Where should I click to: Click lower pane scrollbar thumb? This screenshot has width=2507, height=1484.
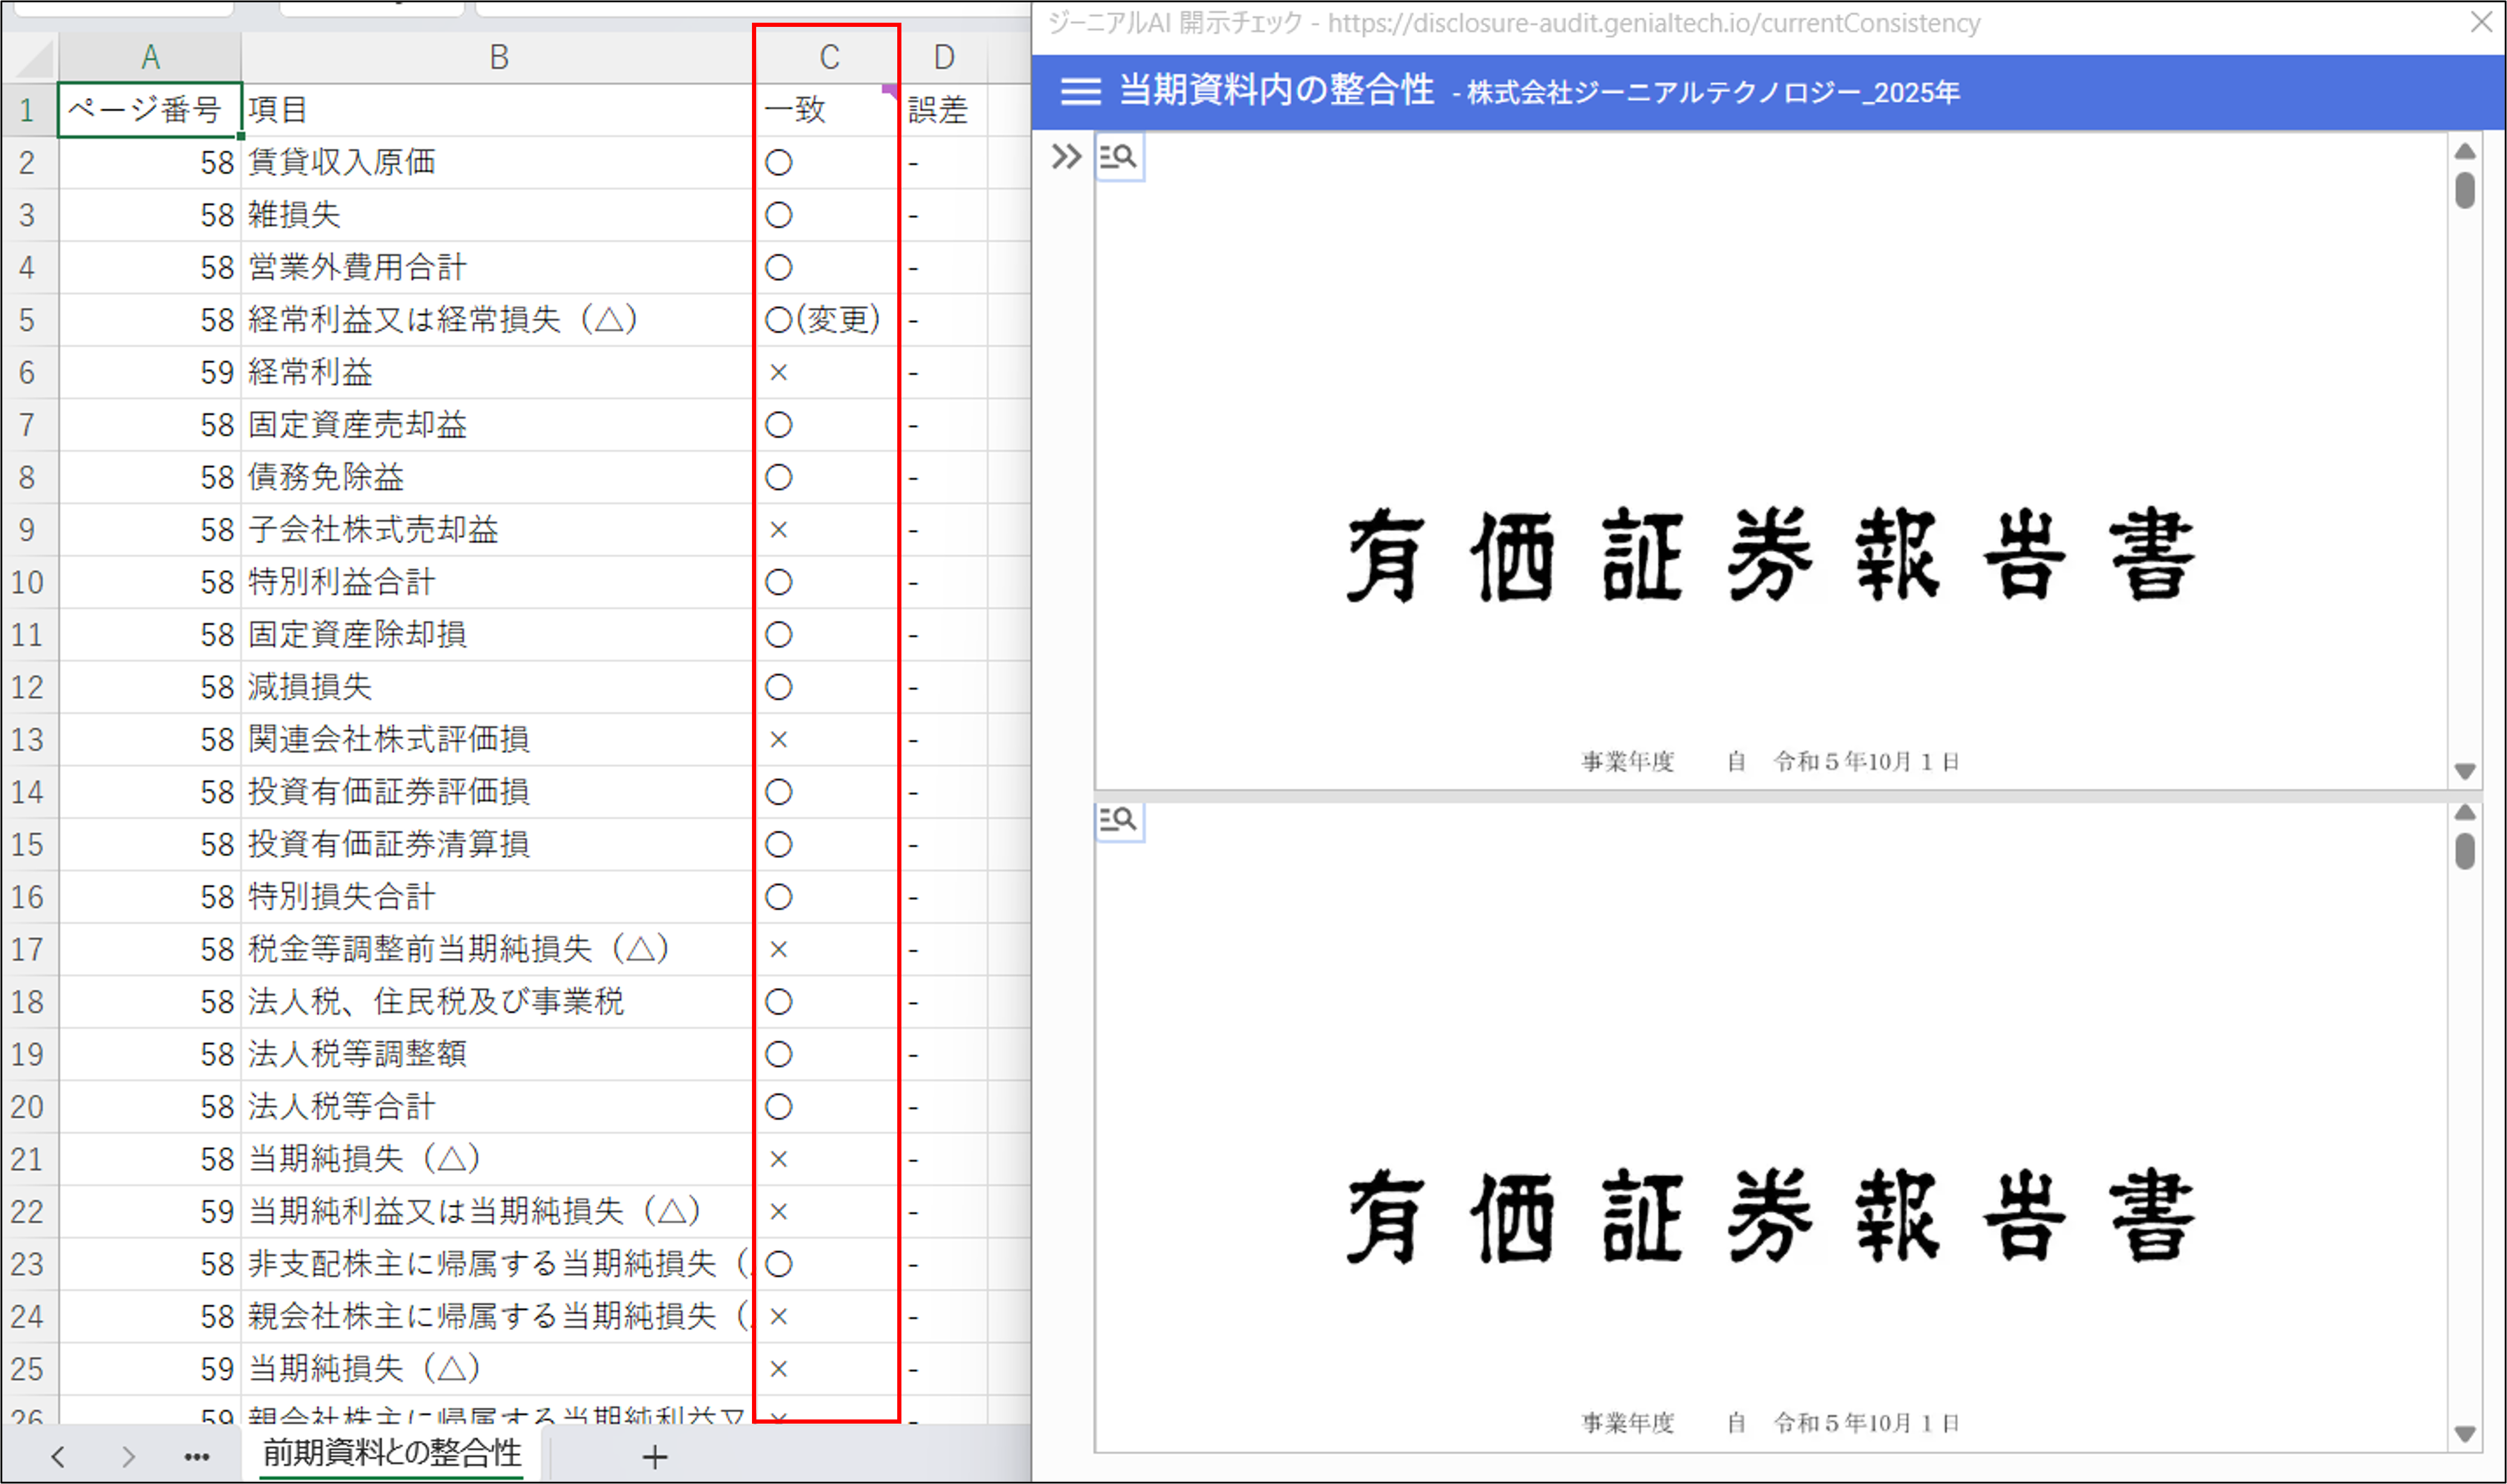click(x=2465, y=851)
